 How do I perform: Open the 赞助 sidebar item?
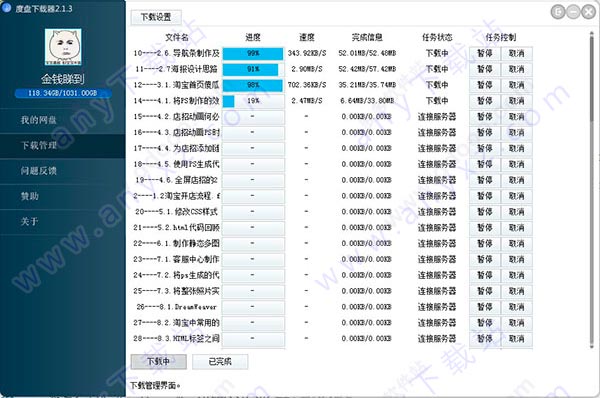(x=29, y=196)
